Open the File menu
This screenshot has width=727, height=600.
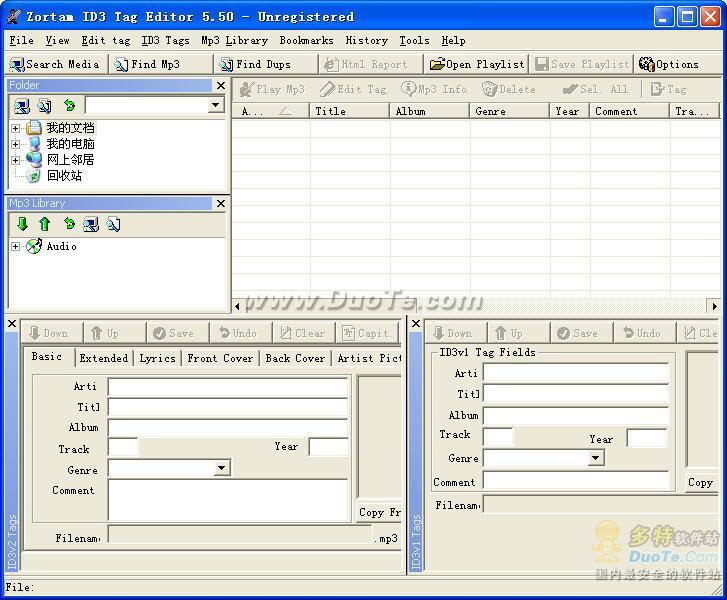pos(21,40)
